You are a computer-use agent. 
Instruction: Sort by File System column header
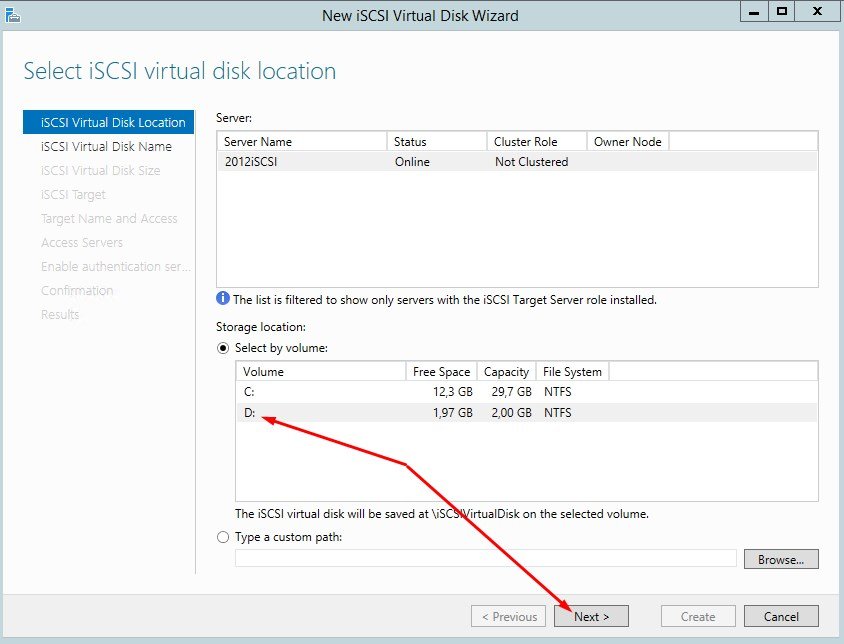573,372
